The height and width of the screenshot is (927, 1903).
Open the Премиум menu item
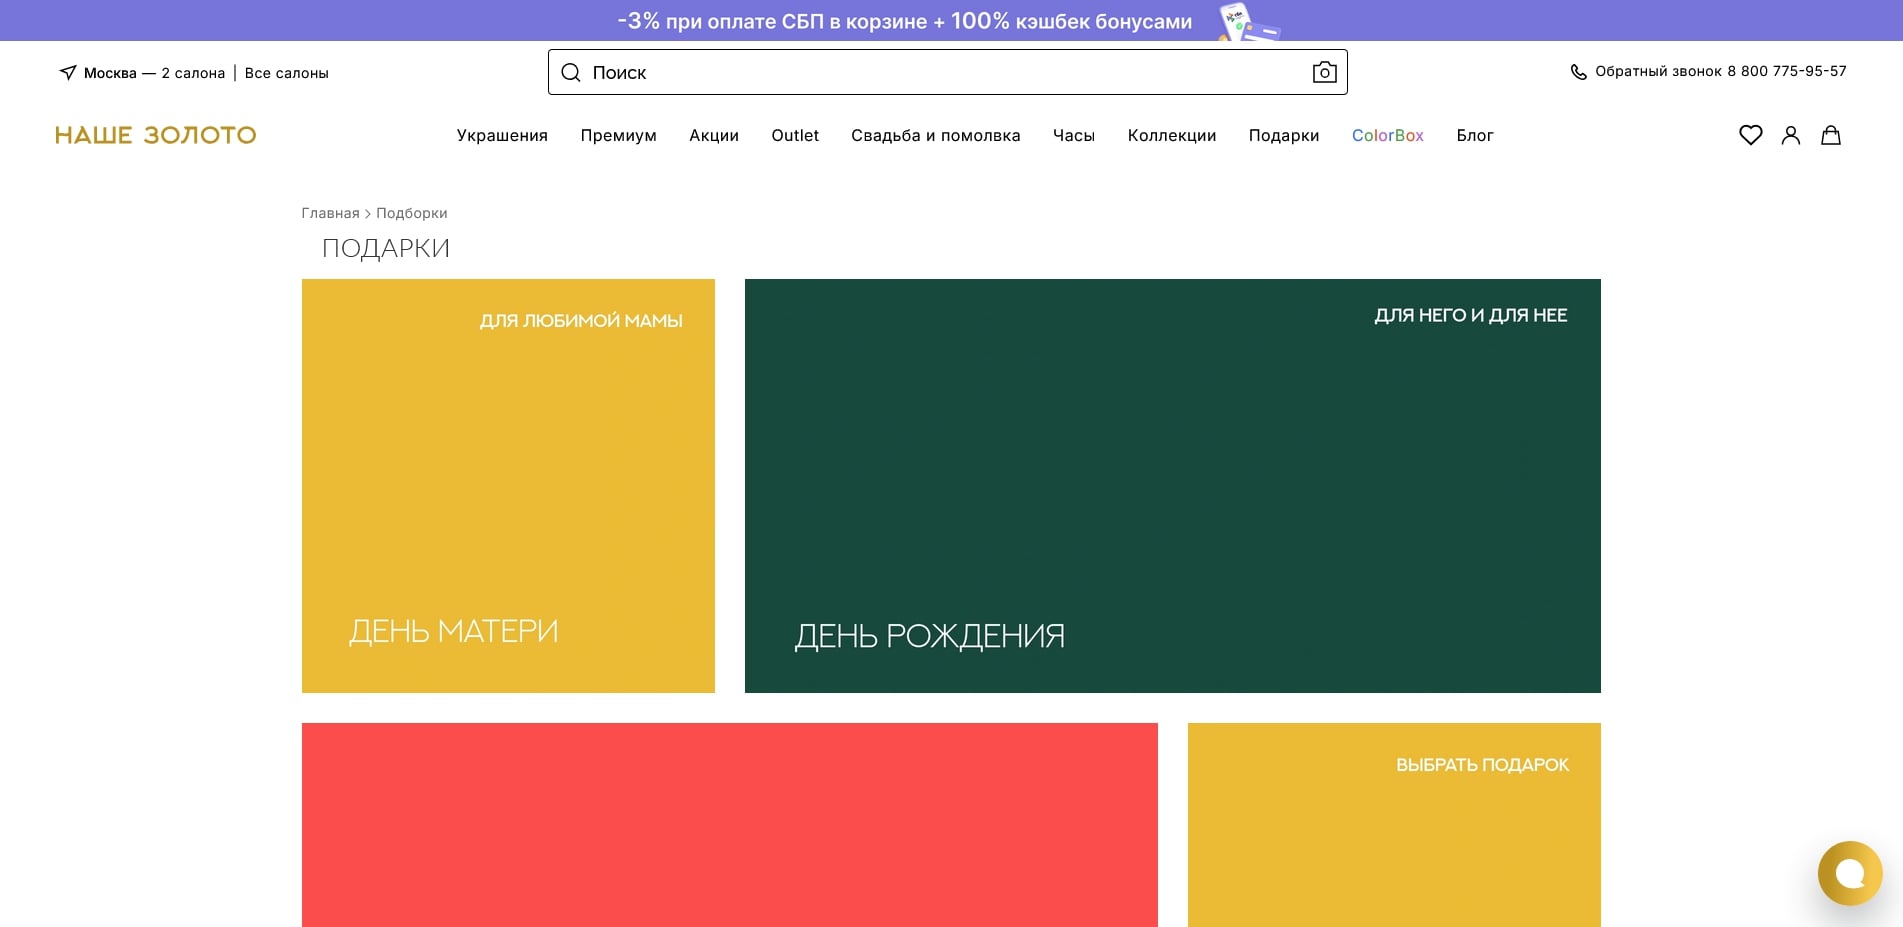tap(618, 135)
